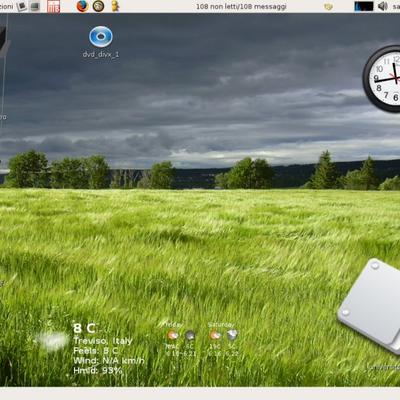
Task: Open the yellow buddy messenger launcher
Action: click(x=115, y=6)
